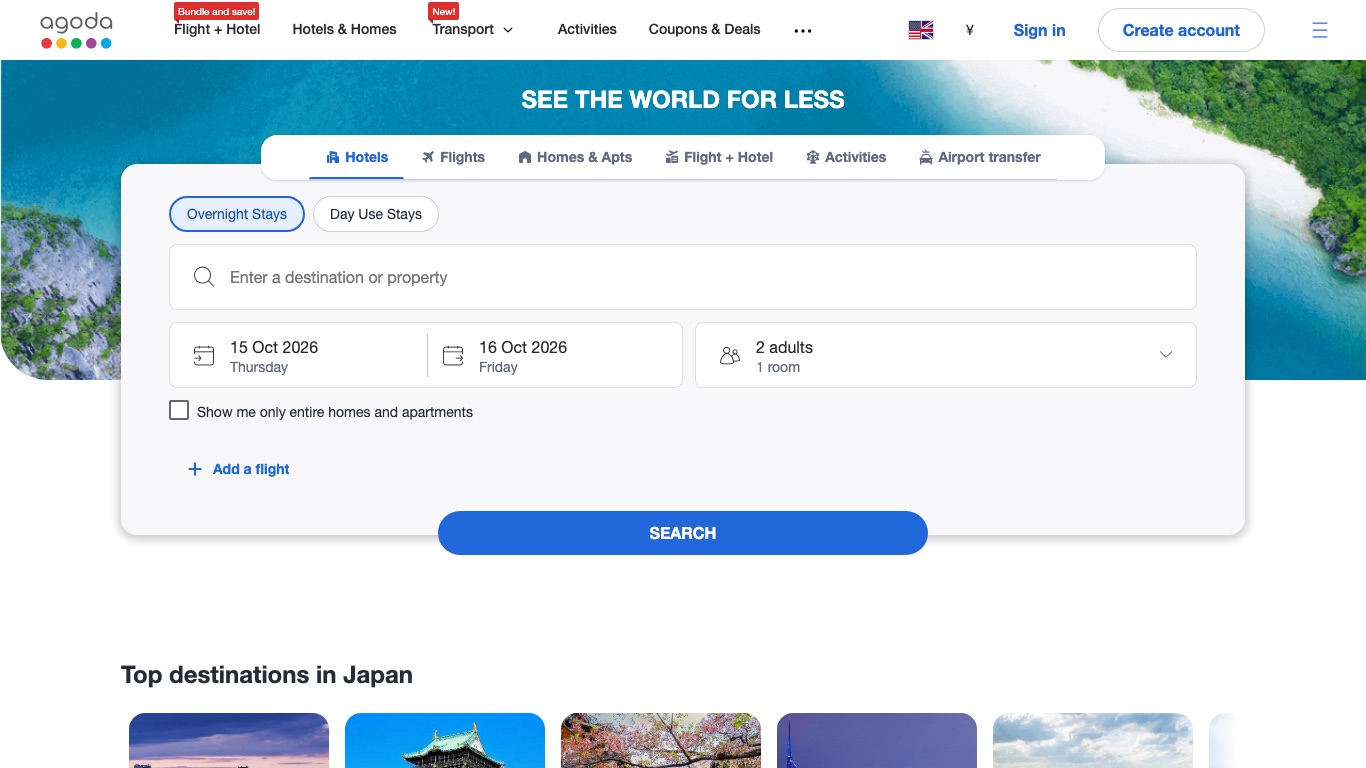Click the search magnifier icon

coord(204,277)
